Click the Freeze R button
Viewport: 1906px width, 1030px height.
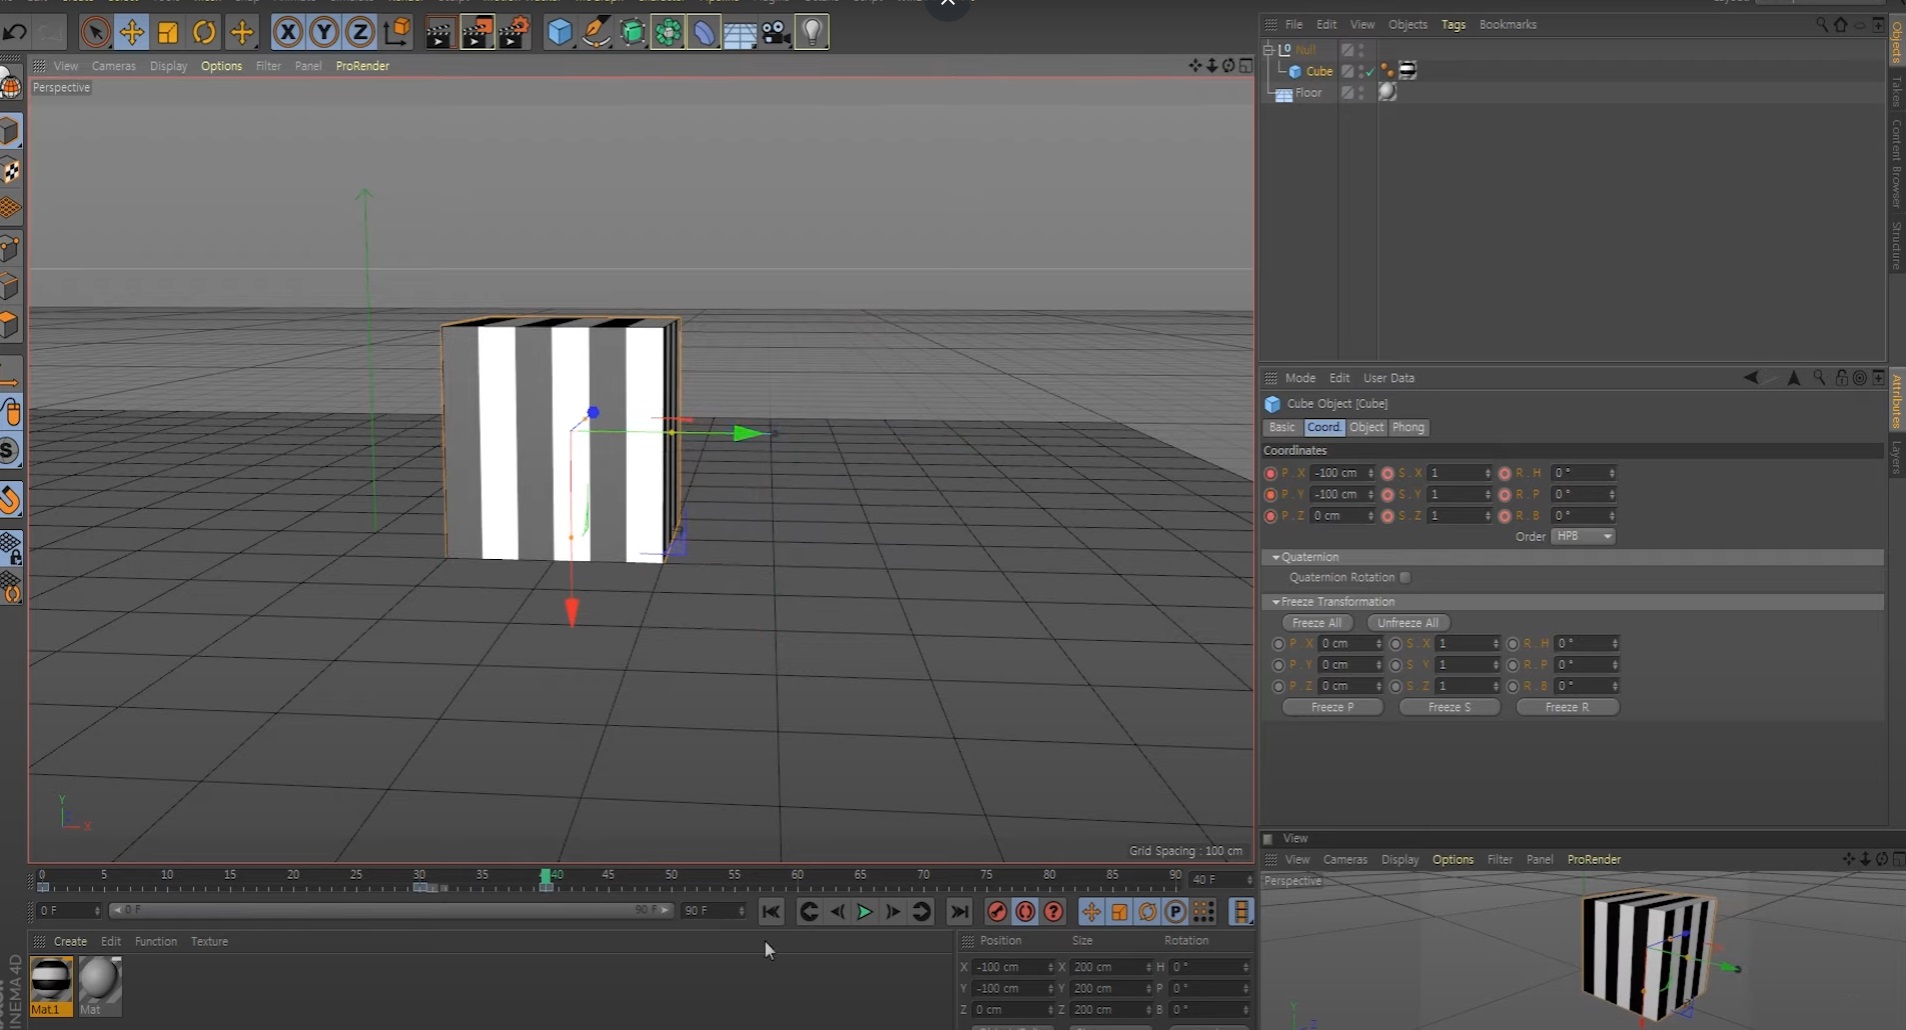1567,707
